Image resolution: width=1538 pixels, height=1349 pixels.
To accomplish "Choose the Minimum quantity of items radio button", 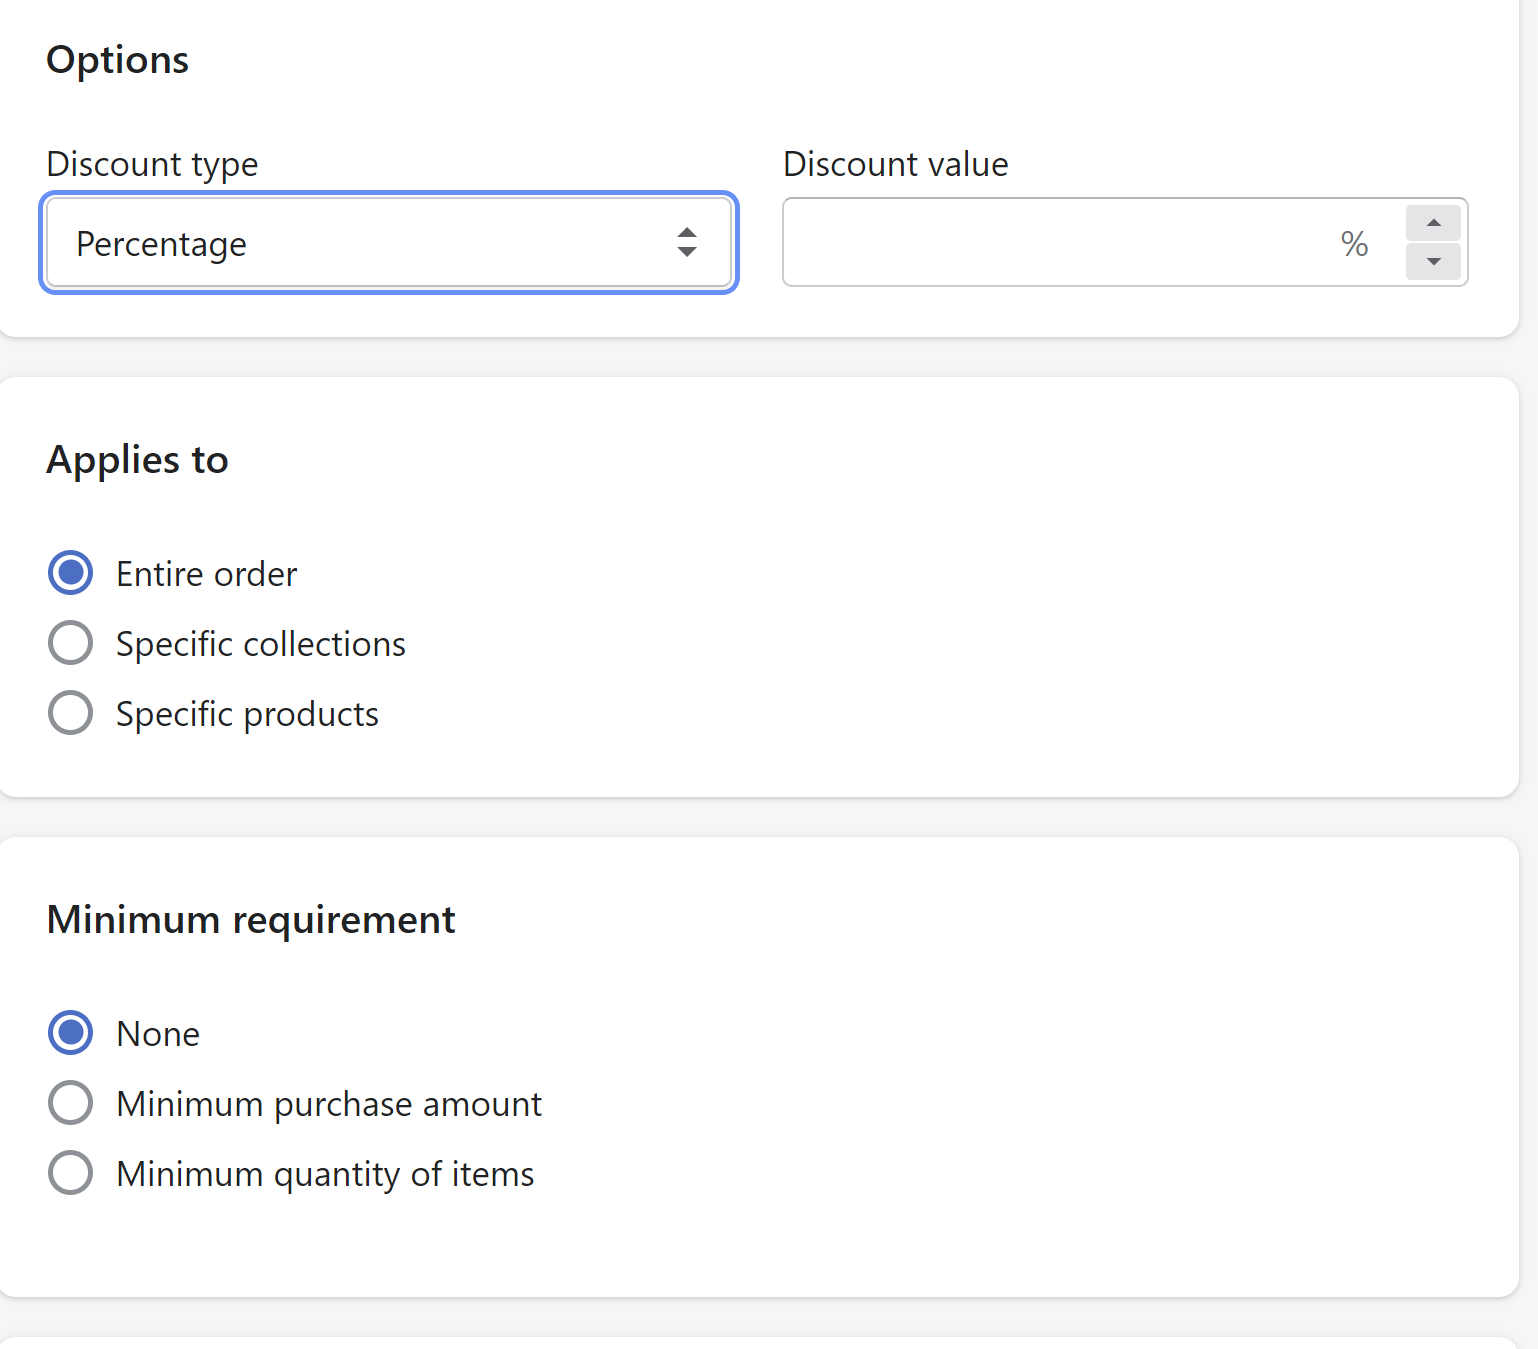I will (x=71, y=1173).
